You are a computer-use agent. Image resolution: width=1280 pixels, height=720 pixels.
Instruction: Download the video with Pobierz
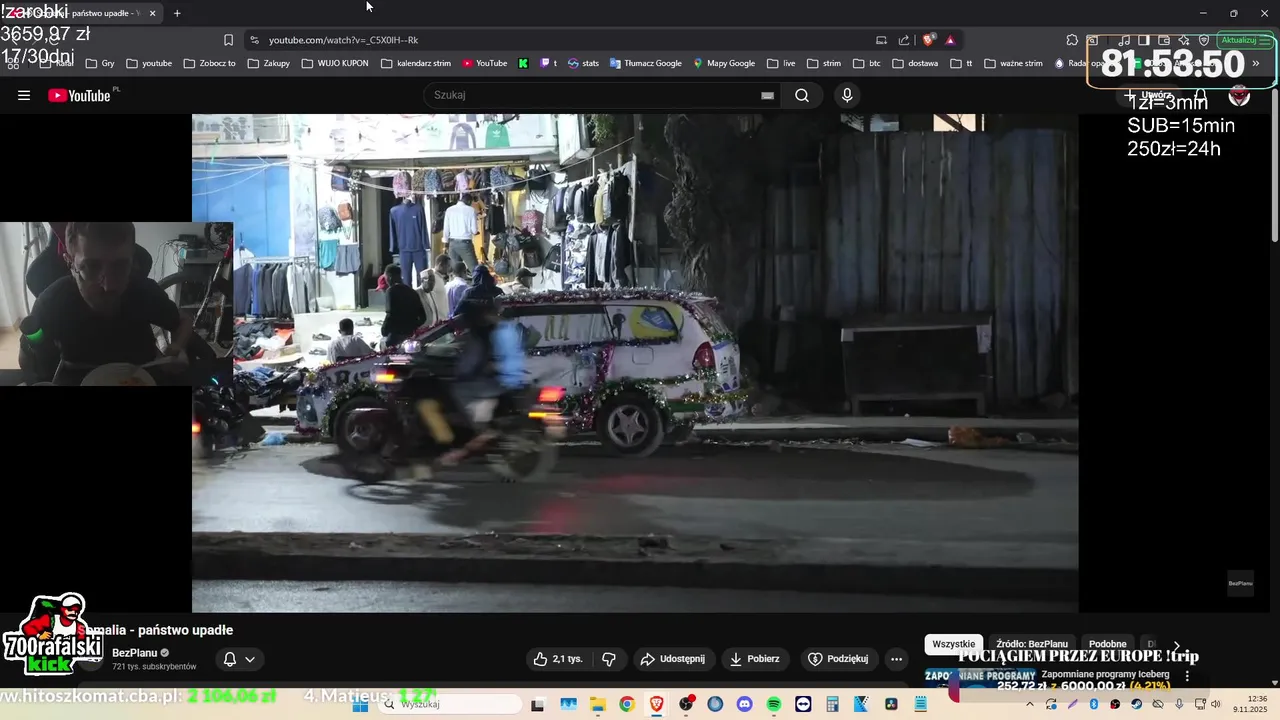click(755, 659)
